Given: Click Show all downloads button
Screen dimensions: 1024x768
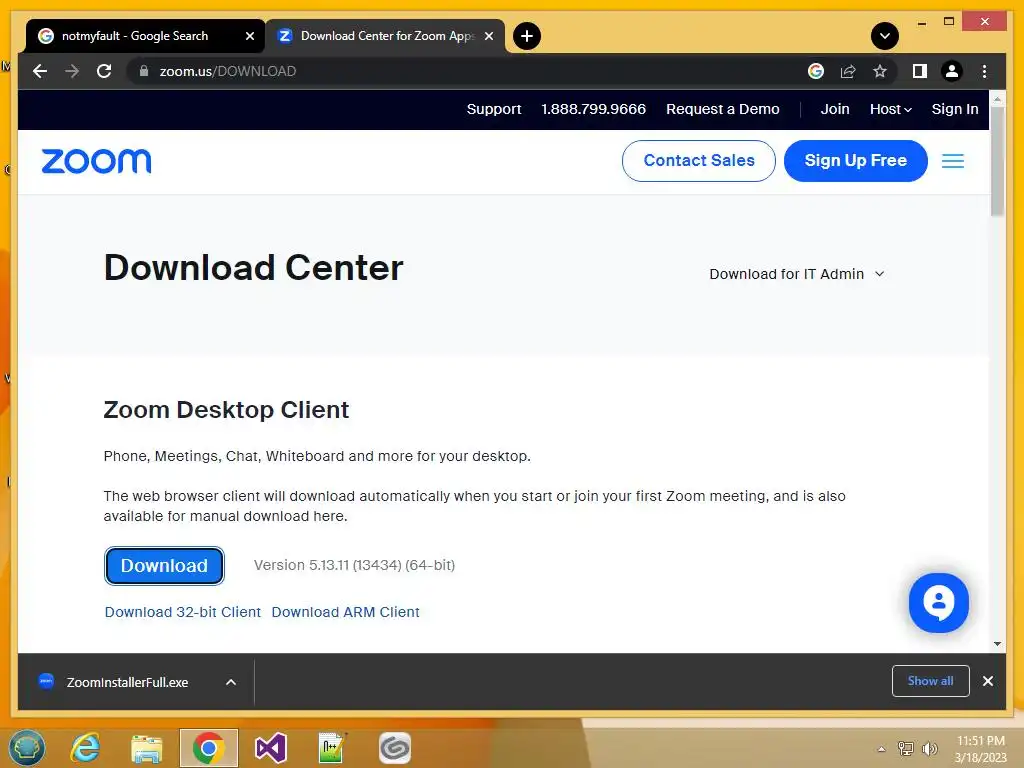Looking at the screenshot, I should (x=930, y=681).
